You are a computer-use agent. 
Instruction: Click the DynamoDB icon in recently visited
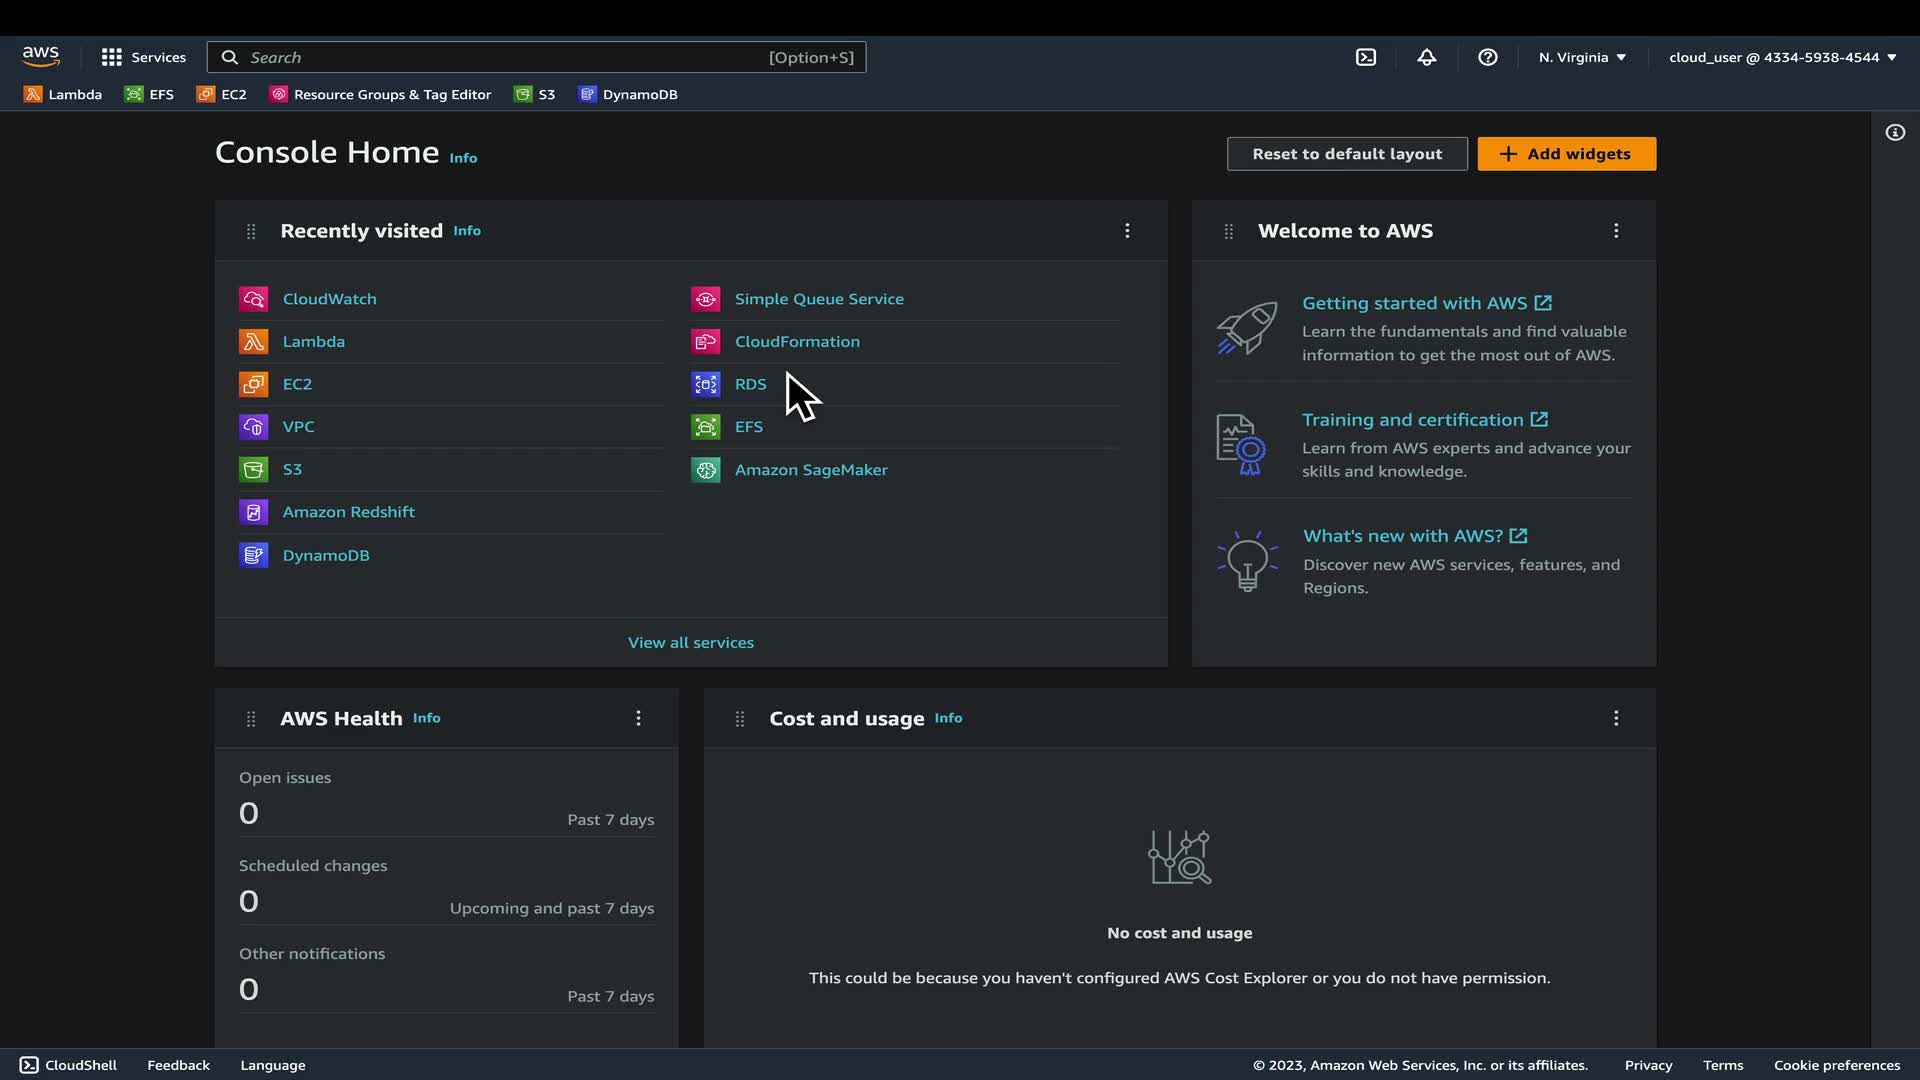tap(253, 555)
